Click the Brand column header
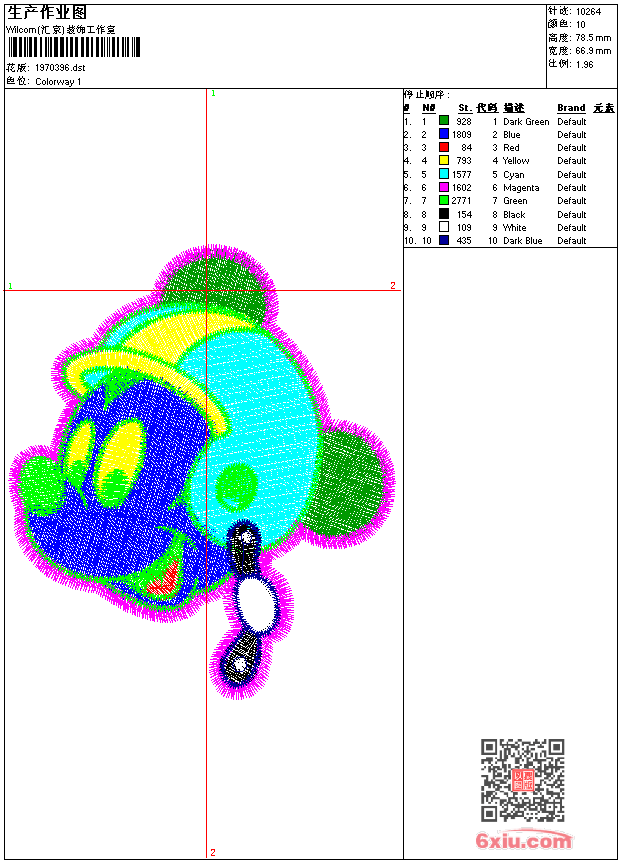 tap(571, 108)
